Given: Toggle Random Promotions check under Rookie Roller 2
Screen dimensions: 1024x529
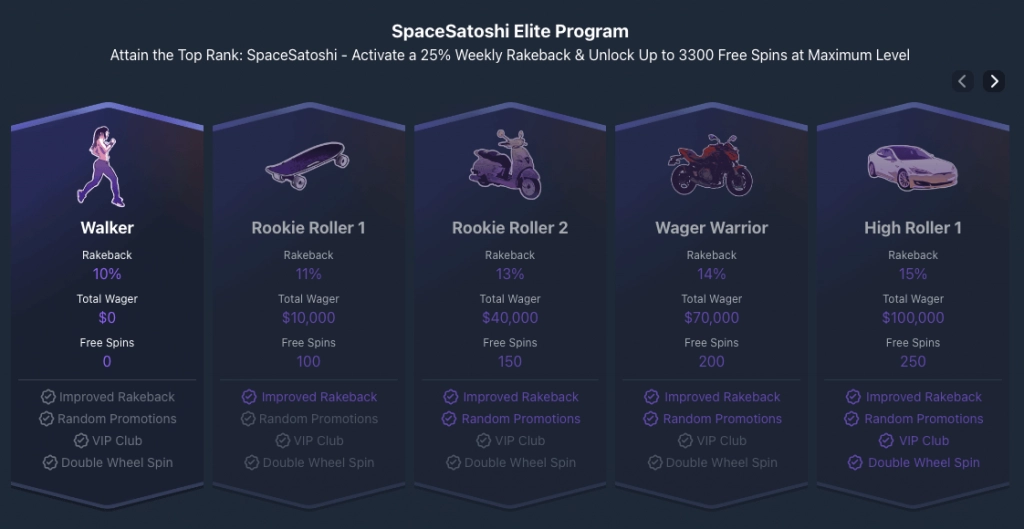Looking at the screenshot, I should (449, 419).
